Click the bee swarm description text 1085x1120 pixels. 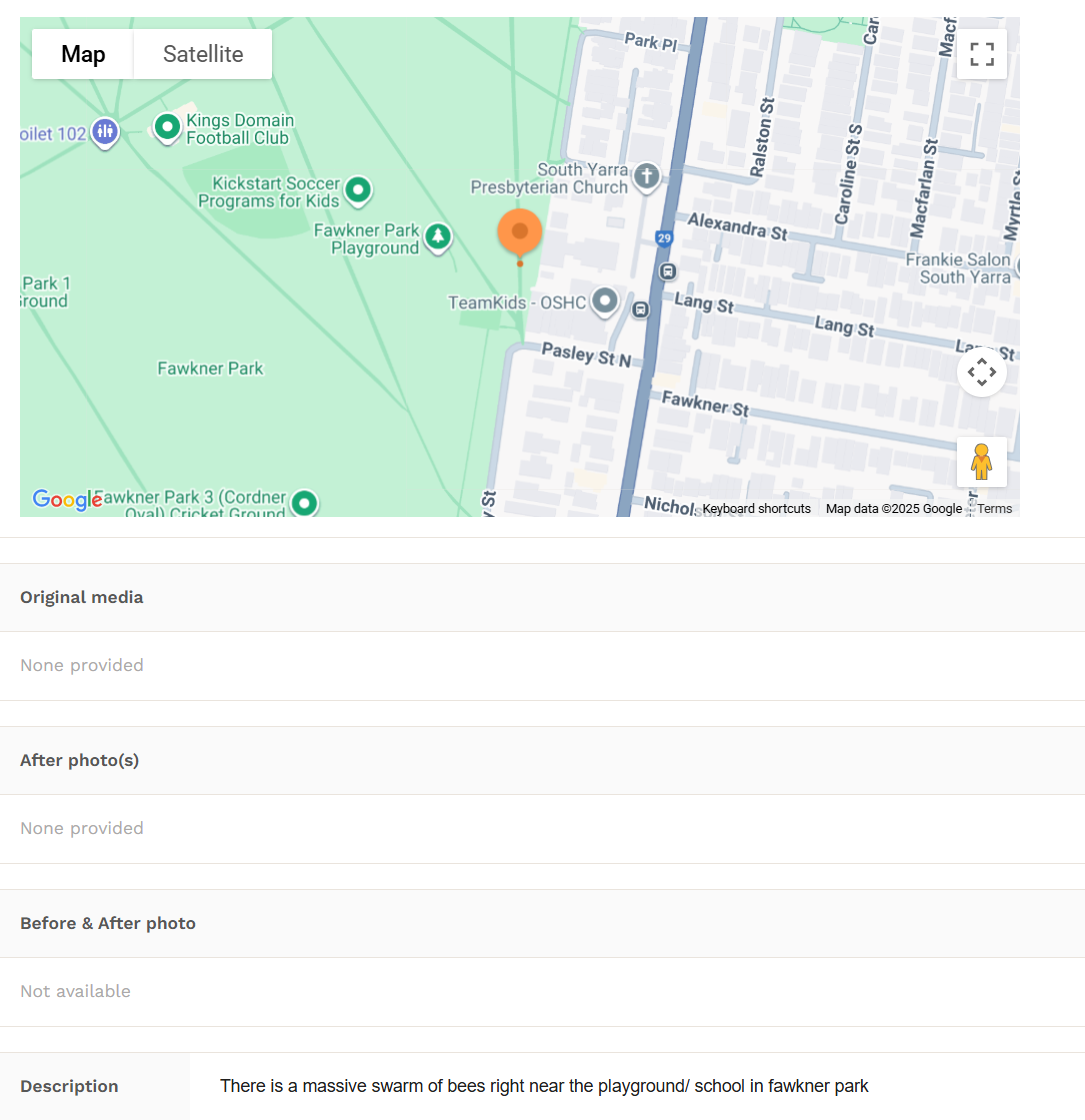coord(544,1086)
